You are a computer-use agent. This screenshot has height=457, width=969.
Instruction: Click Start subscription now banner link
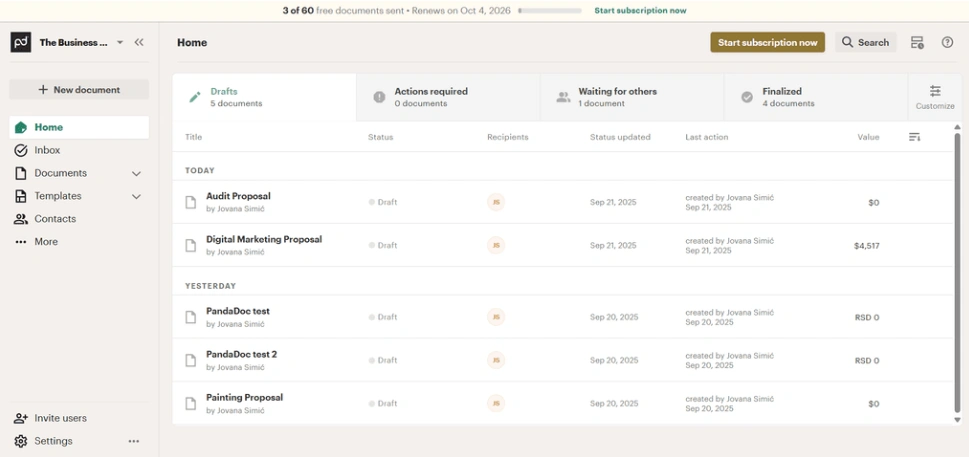(x=640, y=10)
